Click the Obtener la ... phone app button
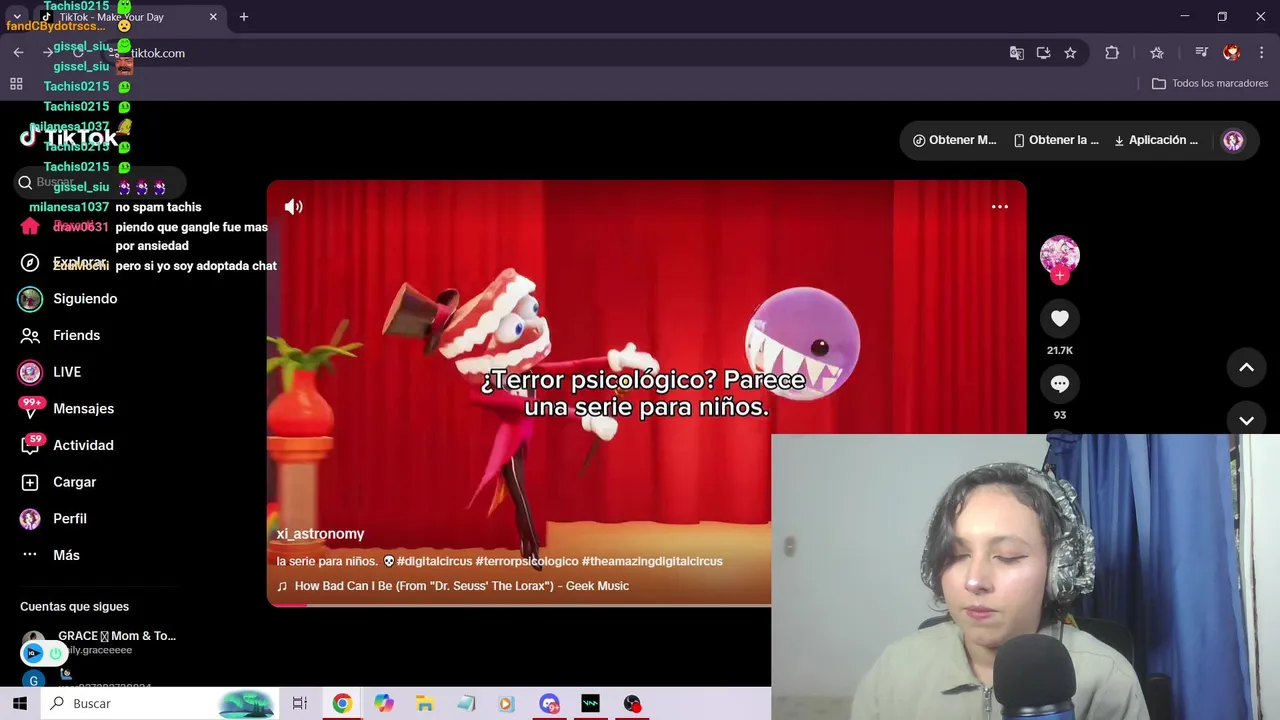Image resolution: width=1280 pixels, height=720 pixels. [x=1056, y=140]
